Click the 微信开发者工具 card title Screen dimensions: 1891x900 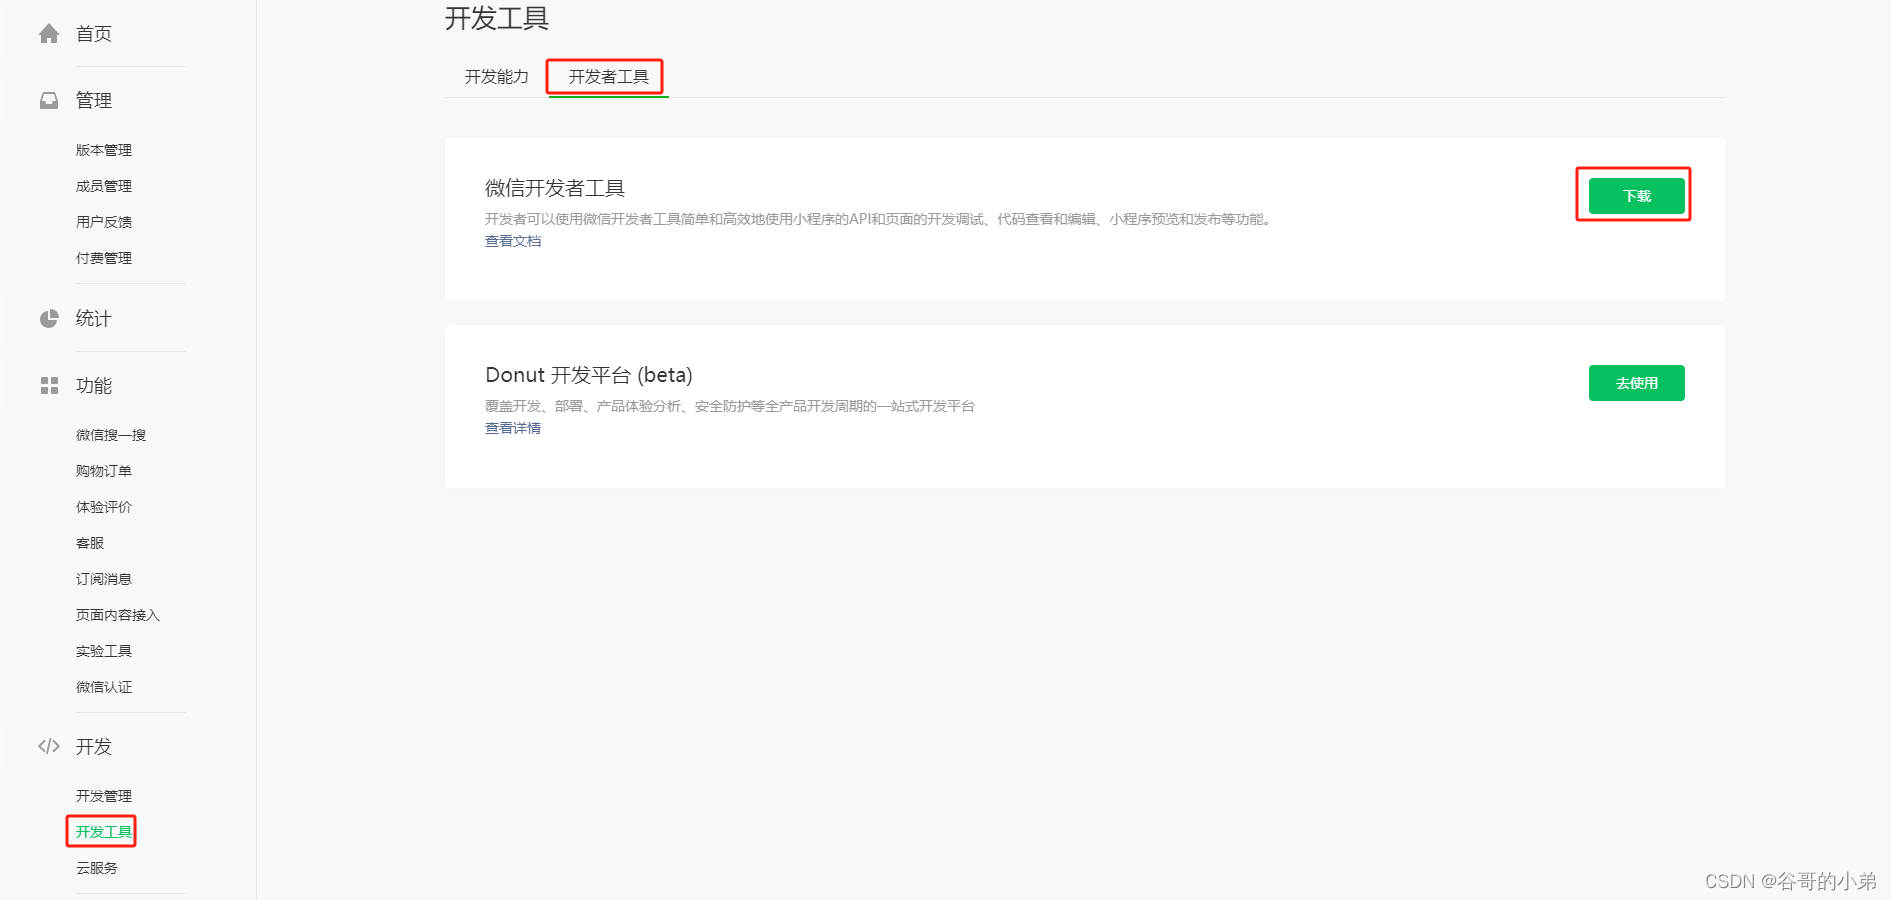coord(555,188)
